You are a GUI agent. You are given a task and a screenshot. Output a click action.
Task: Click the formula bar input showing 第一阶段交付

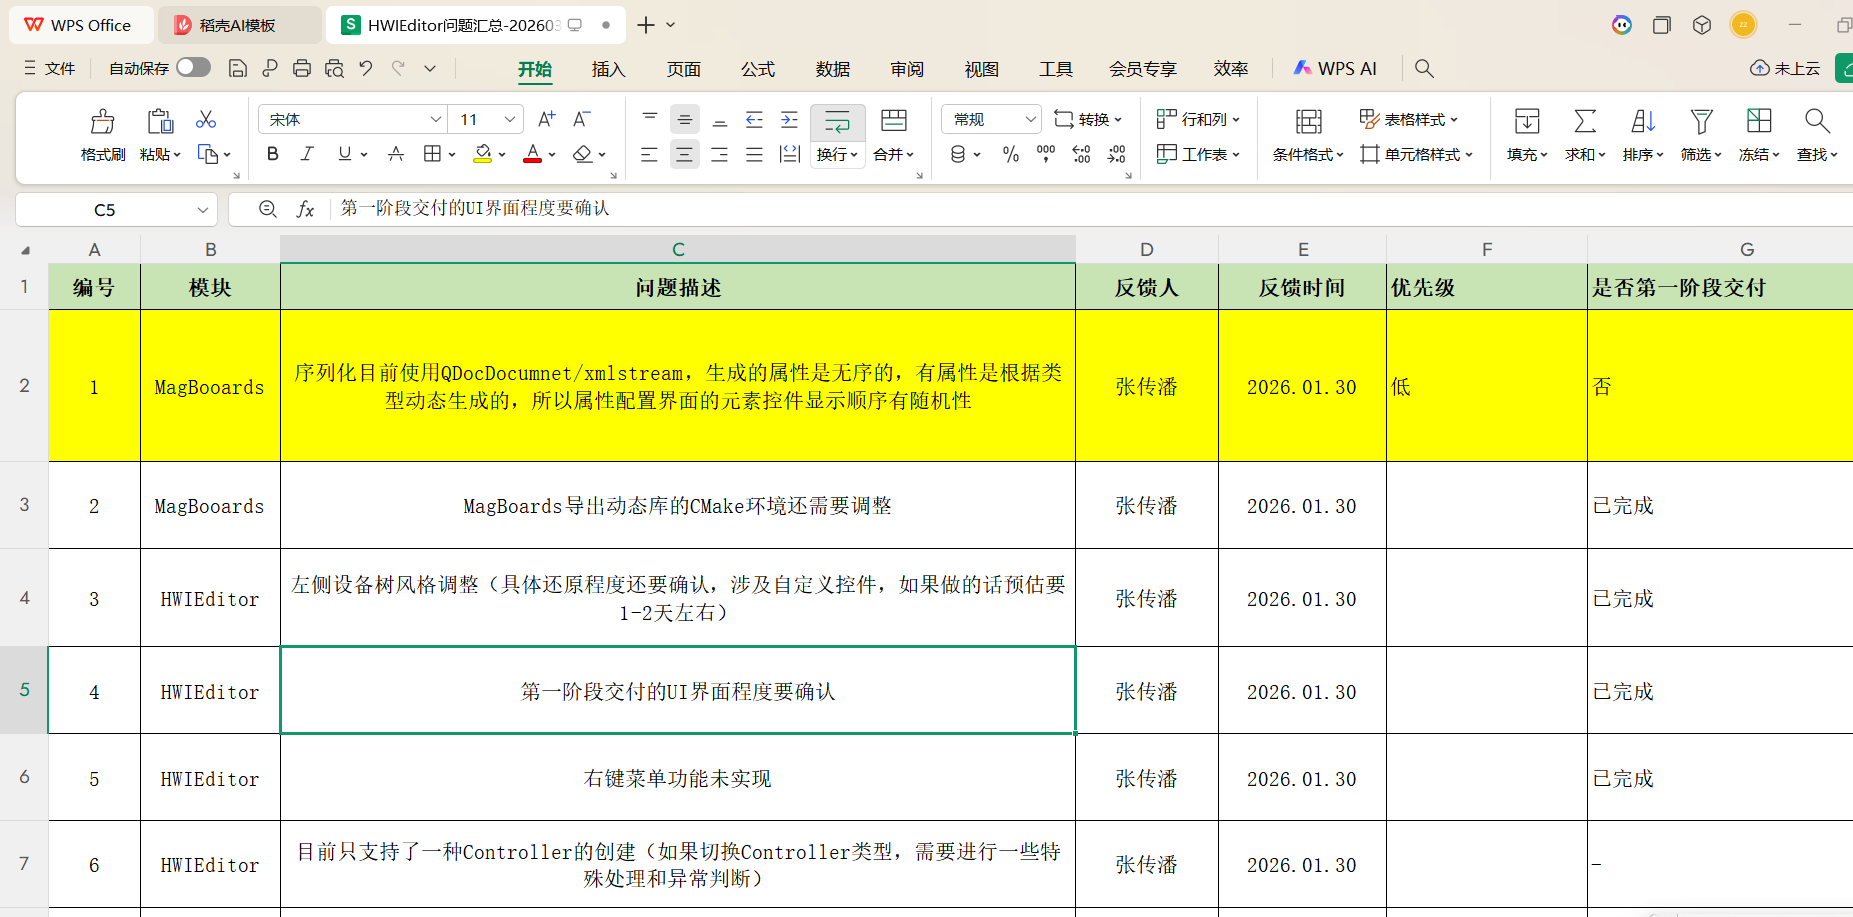(x=1090, y=209)
